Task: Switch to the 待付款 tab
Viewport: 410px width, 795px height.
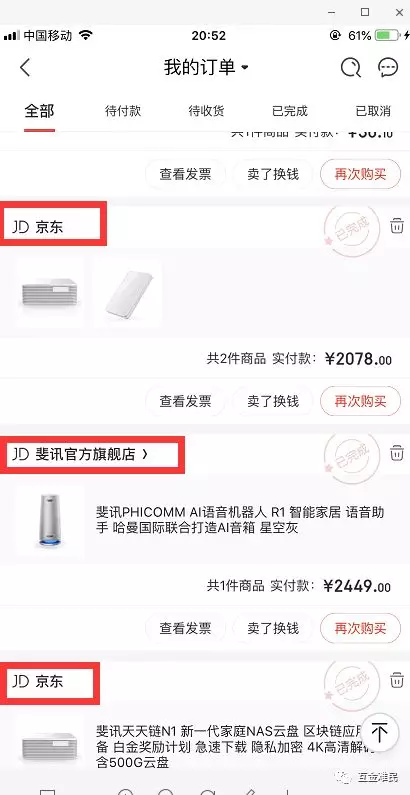Action: (123, 111)
